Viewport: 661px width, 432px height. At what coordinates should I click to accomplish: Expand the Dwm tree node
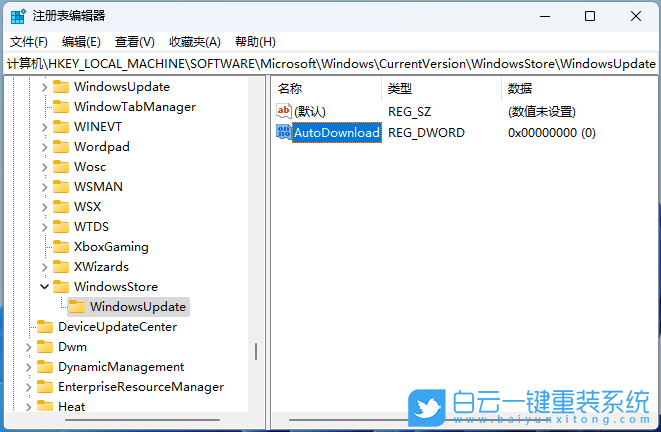(29, 347)
